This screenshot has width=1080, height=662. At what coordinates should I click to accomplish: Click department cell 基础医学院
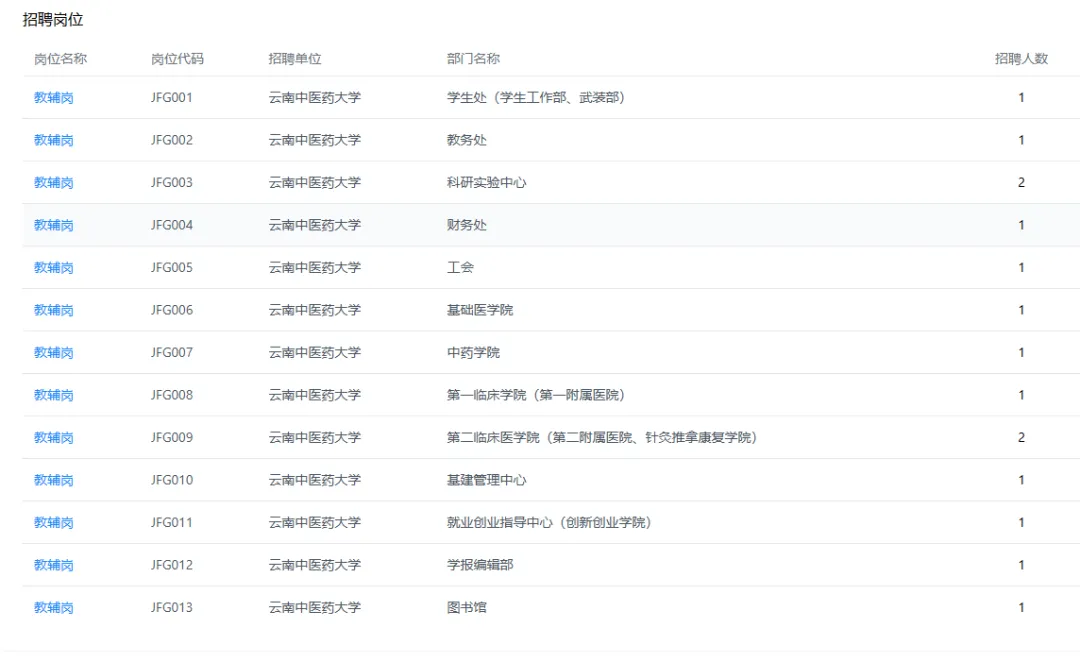[x=480, y=310]
